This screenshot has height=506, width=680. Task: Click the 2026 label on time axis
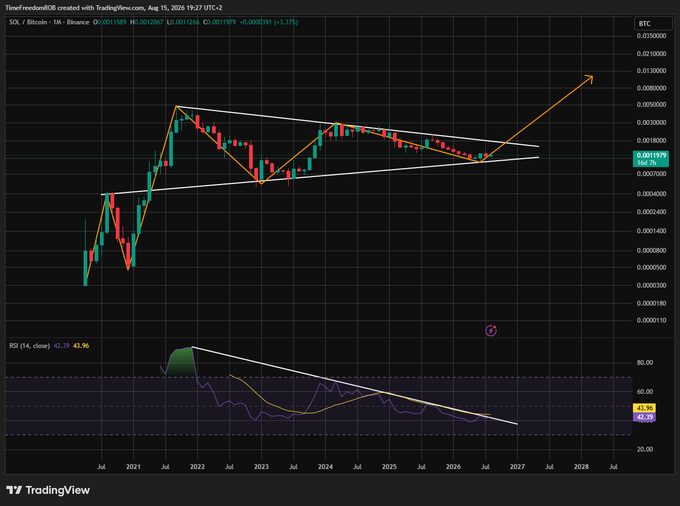pos(453,467)
